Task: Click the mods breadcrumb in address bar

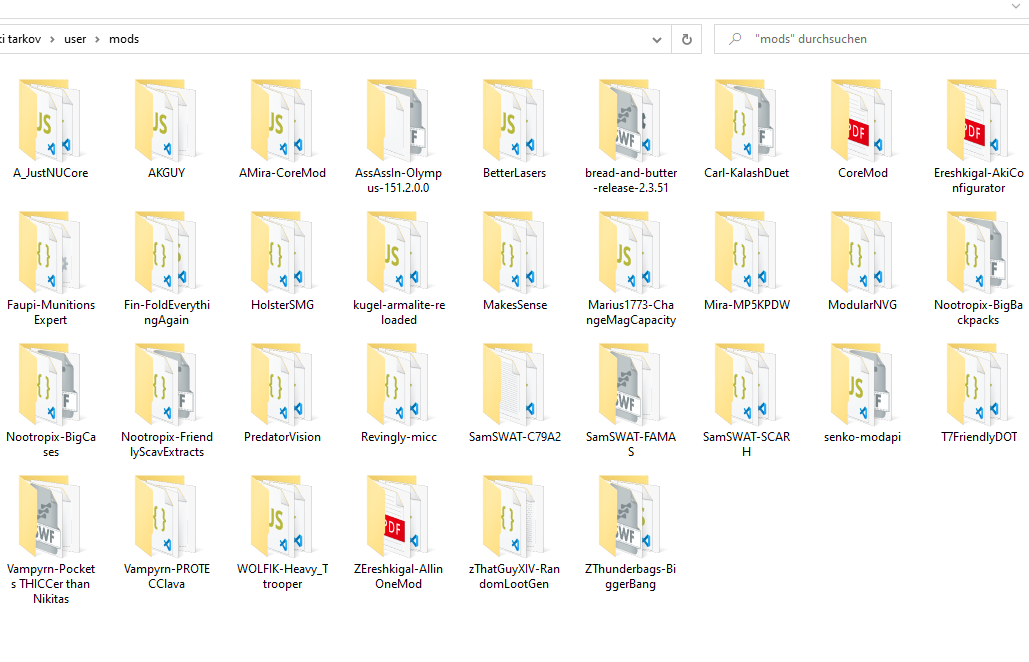Action: click(x=124, y=39)
